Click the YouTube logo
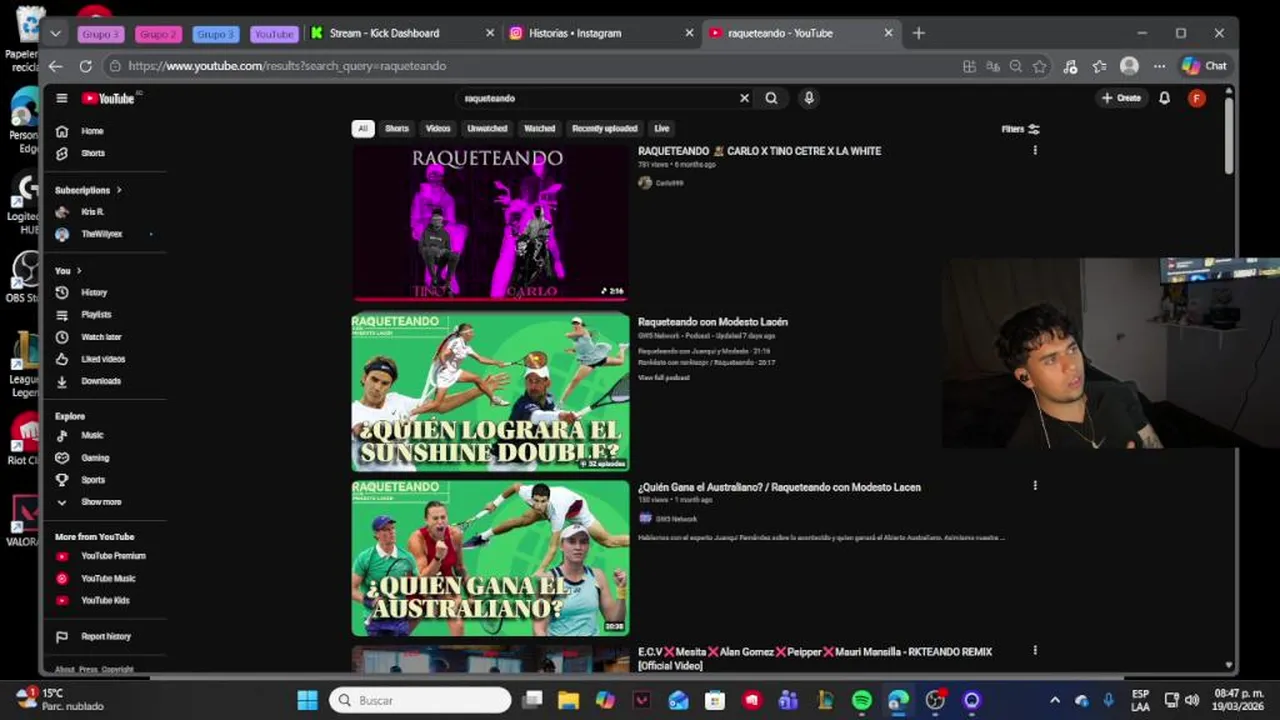This screenshot has width=1280, height=720. (108, 98)
